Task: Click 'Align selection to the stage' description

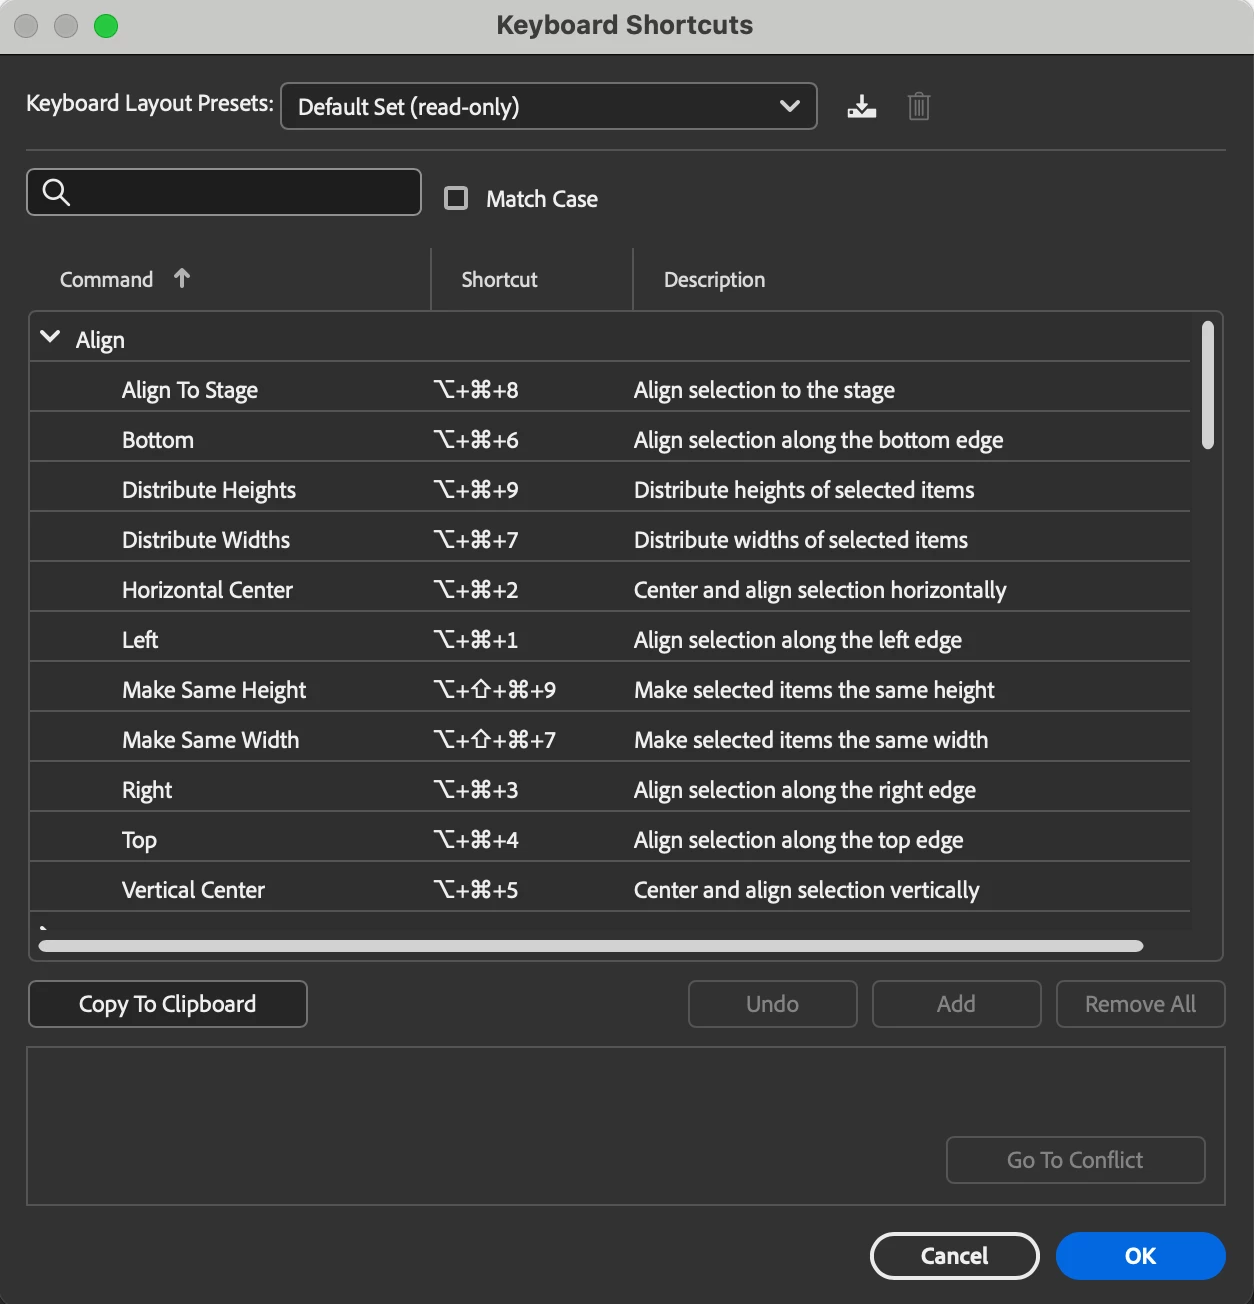Action: pyautogui.click(x=764, y=390)
